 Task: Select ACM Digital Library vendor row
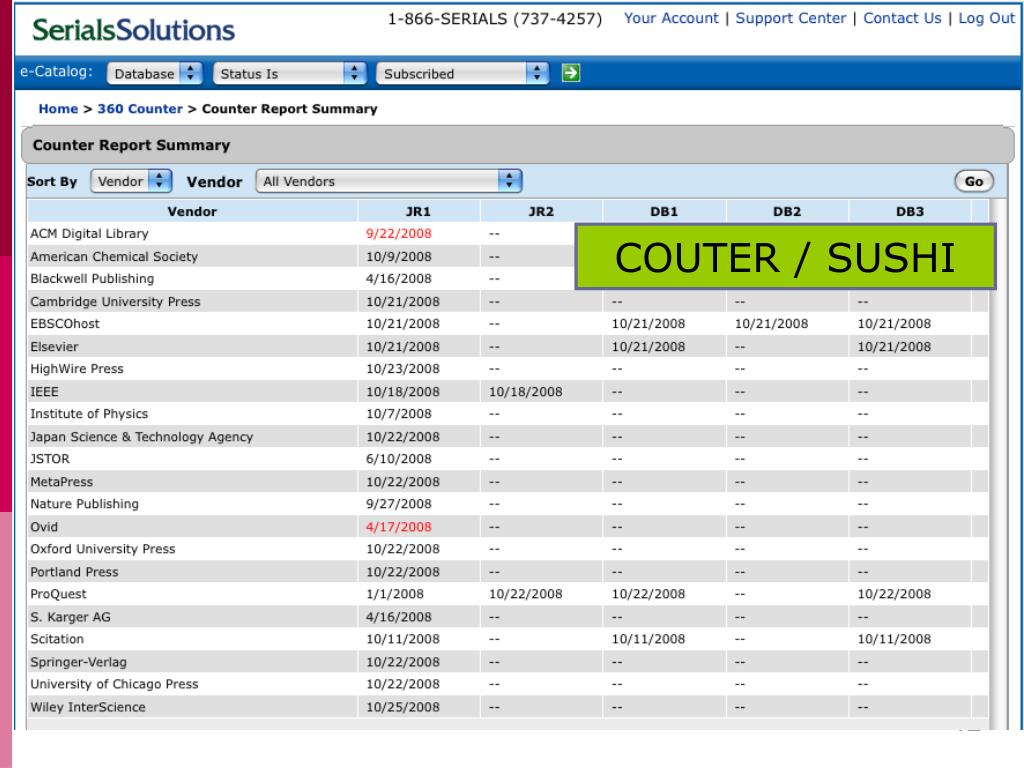(x=89, y=233)
